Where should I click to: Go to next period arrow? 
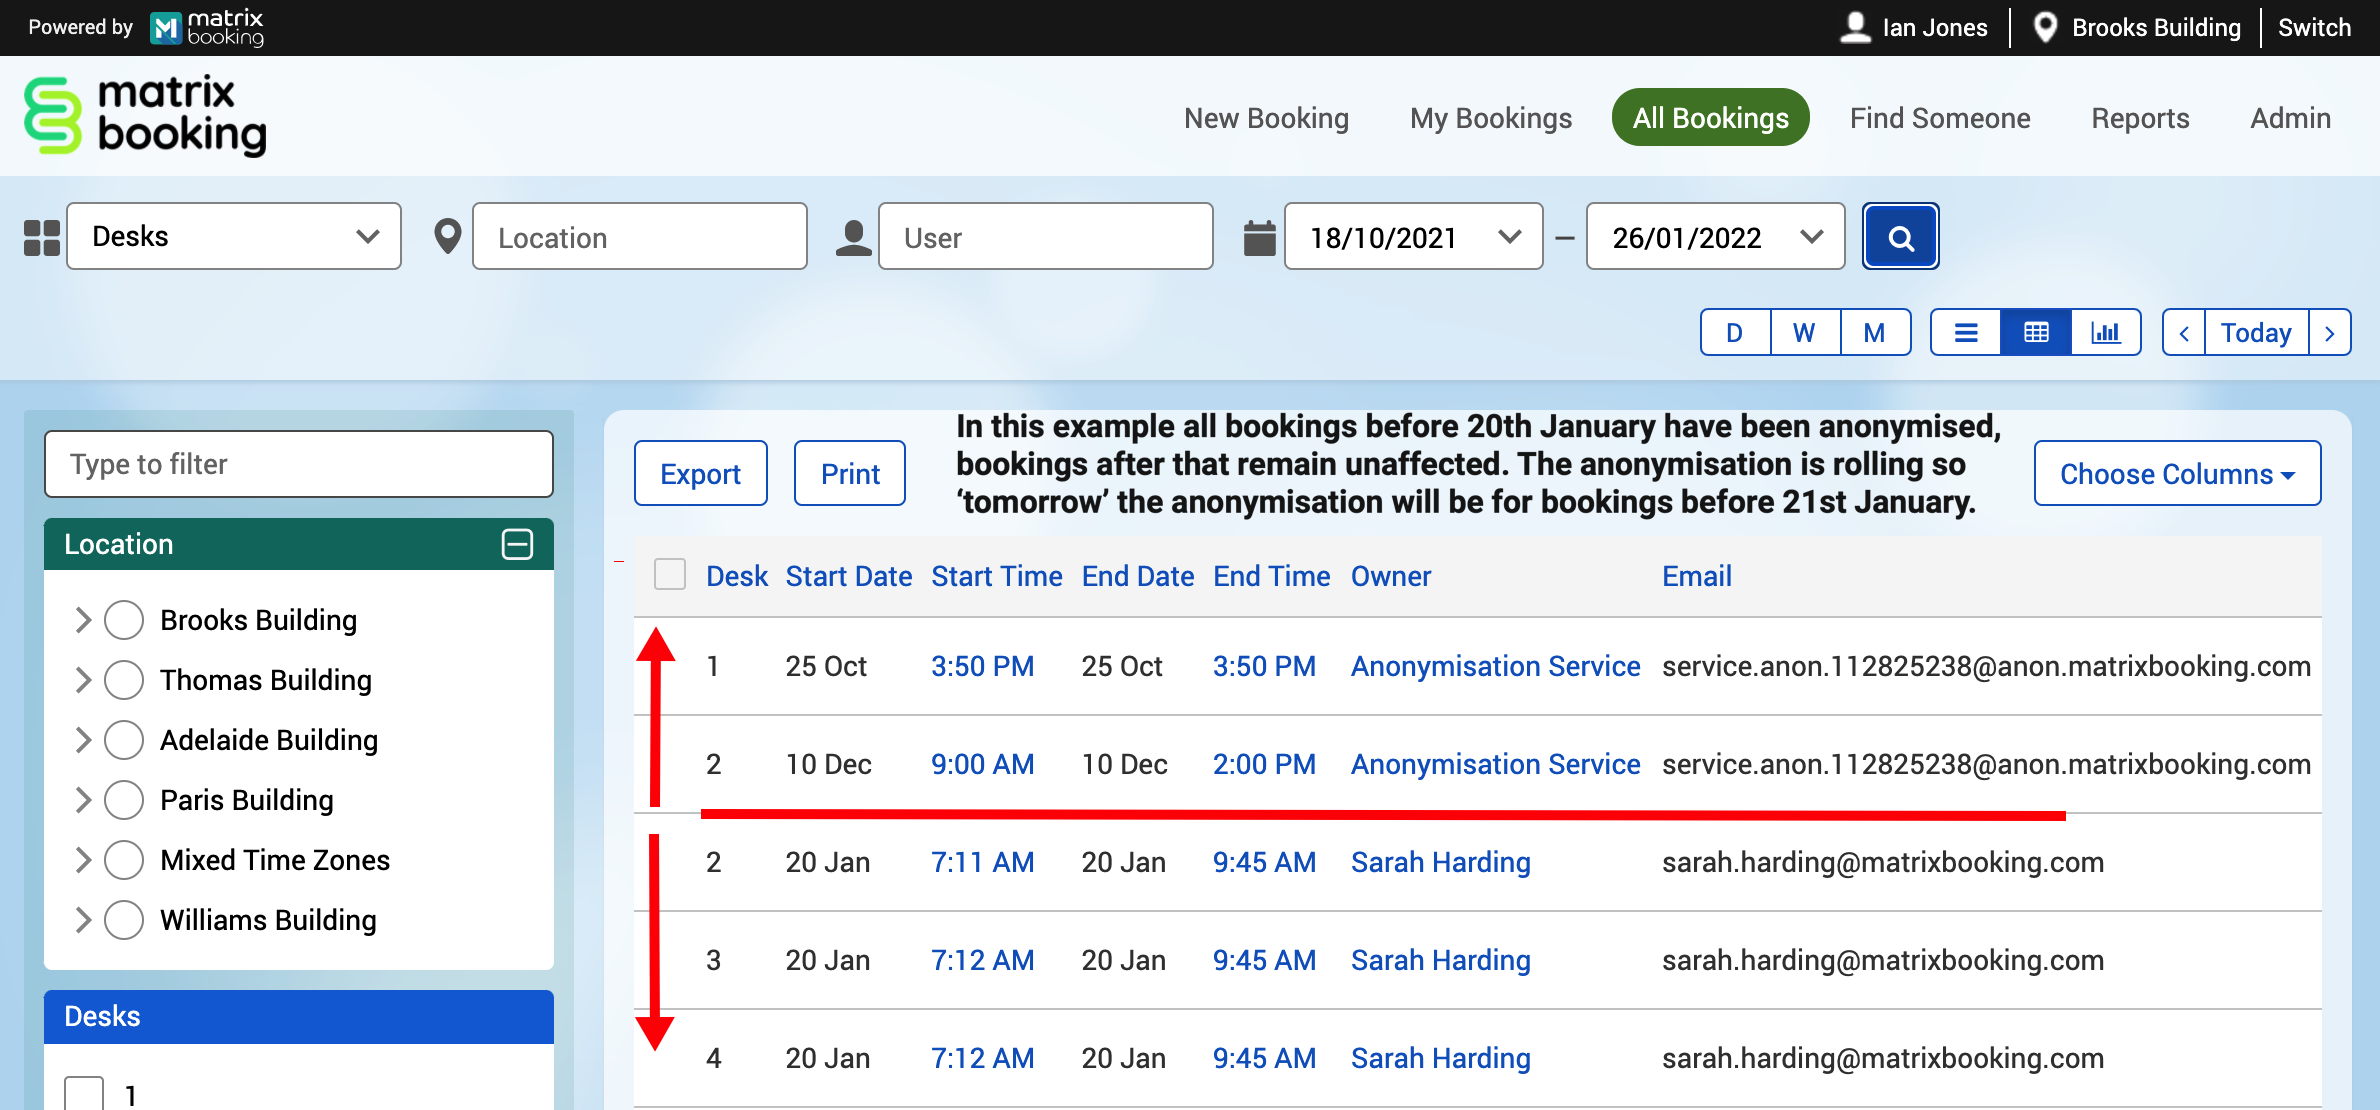tap(2330, 333)
